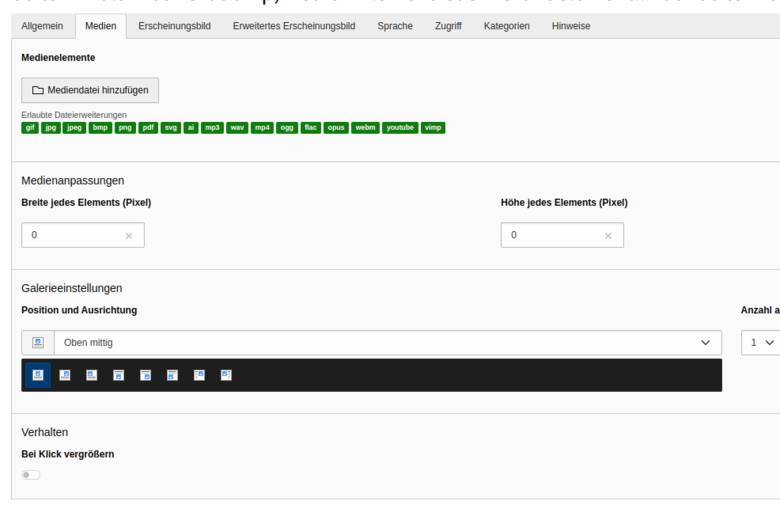Click the wav extension badge

coord(237,128)
